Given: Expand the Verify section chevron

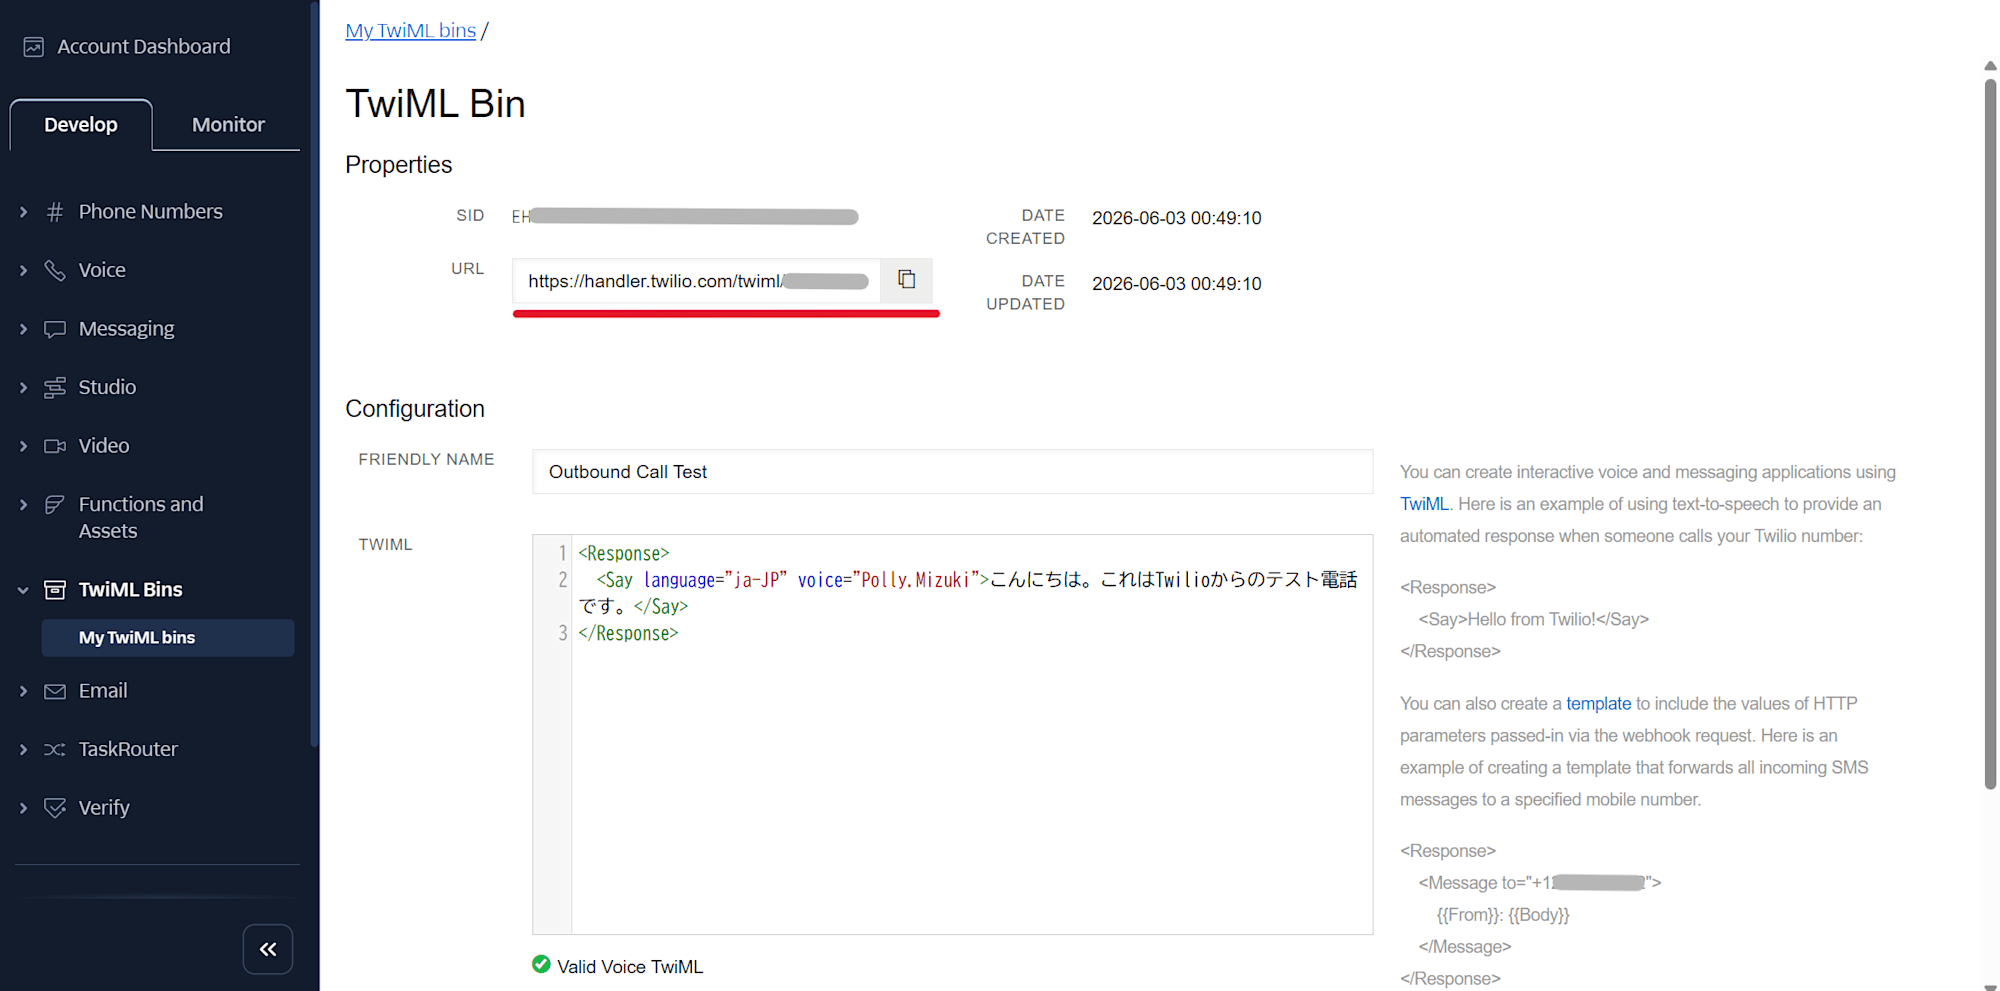Looking at the screenshot, I should point(23,808).
